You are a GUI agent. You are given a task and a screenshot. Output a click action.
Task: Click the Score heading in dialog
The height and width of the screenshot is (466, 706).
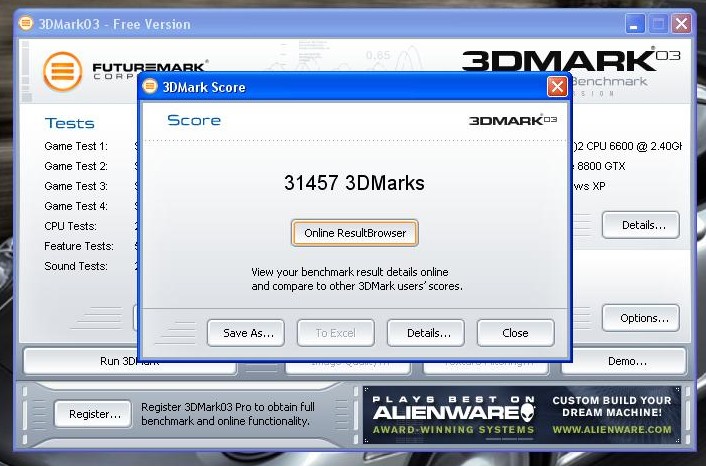[x=194, y=120]
